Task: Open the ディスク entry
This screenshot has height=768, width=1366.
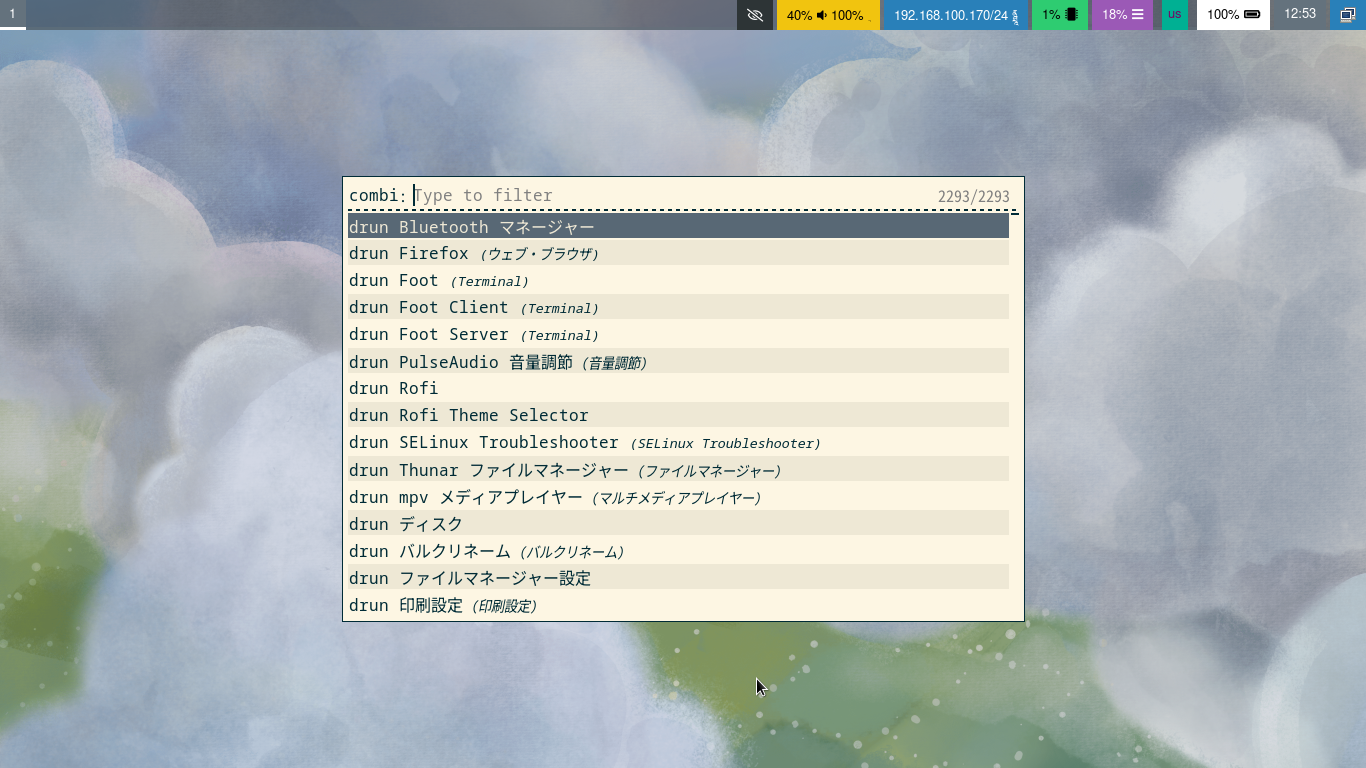Action: pos(678,524)
